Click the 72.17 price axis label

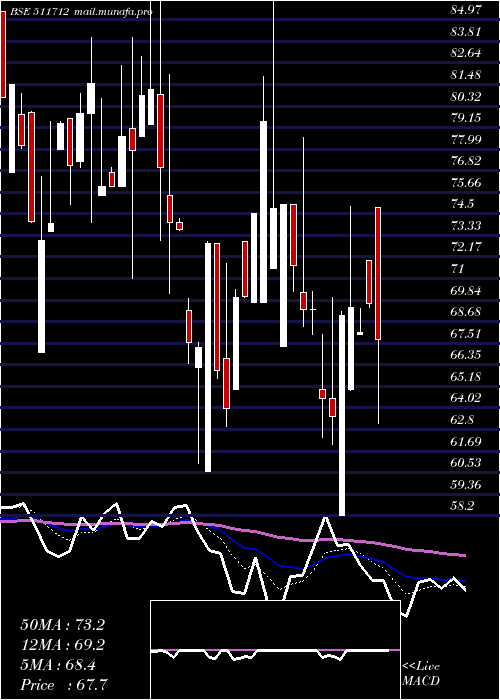point(466,247)
